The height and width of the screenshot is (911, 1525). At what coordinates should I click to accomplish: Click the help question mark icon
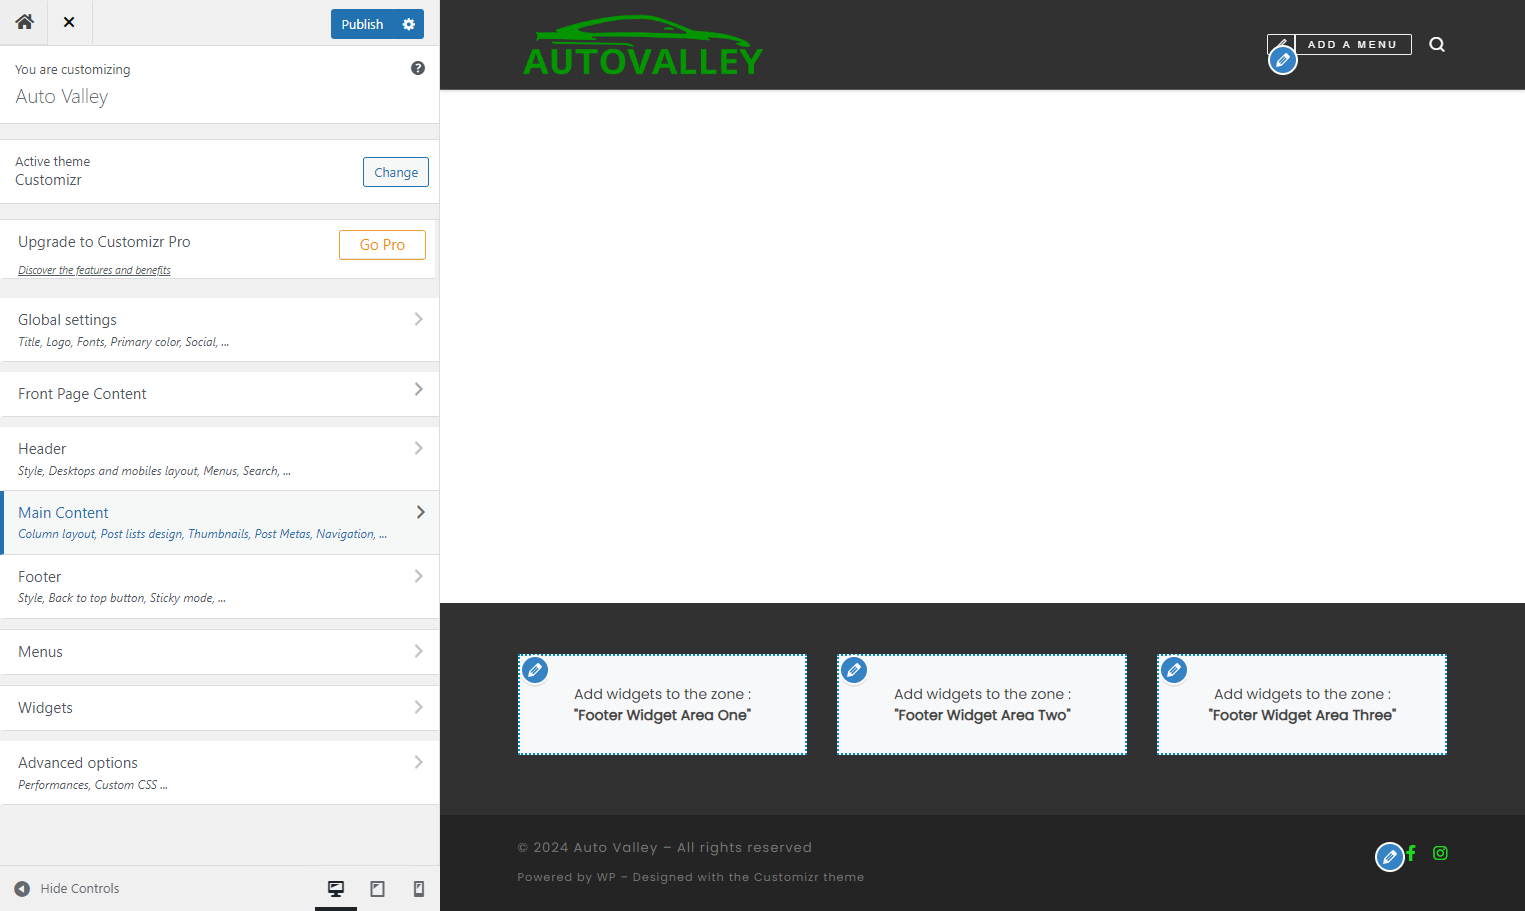[418, 68]
